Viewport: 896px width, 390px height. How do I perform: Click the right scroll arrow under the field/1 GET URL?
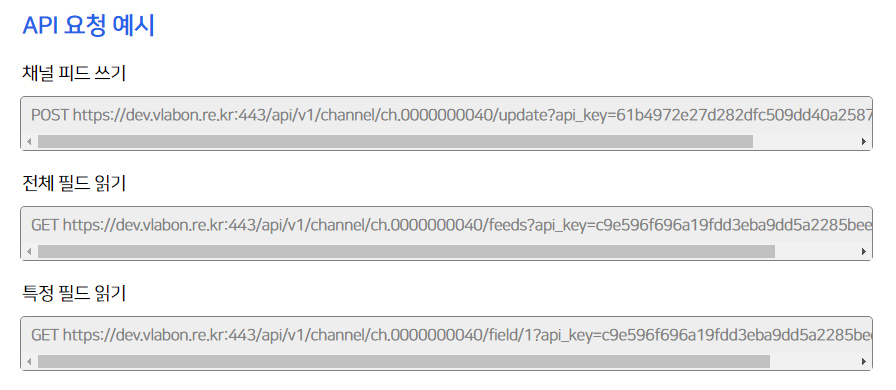click(x=864, y=361)
